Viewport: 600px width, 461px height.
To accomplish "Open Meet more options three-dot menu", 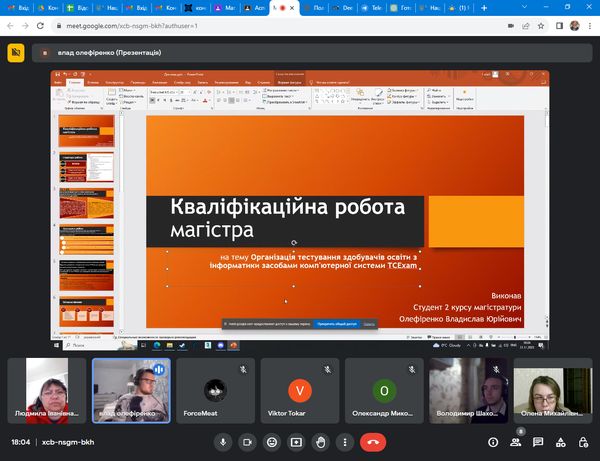I will 345,441.
